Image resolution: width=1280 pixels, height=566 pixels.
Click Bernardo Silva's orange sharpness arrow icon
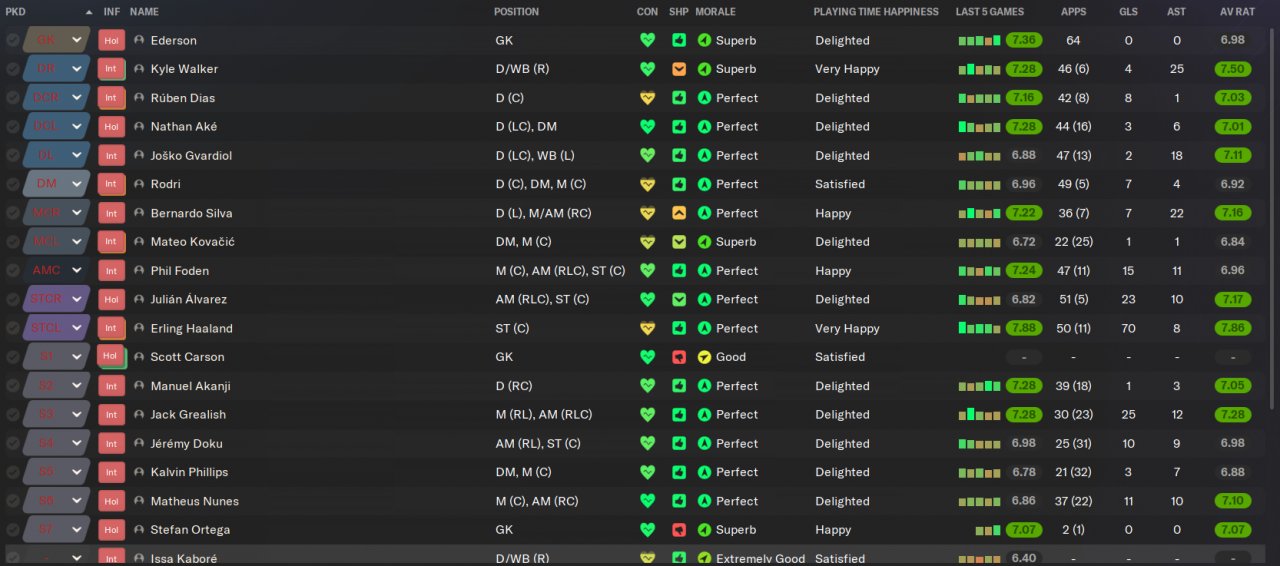point(679,213)
